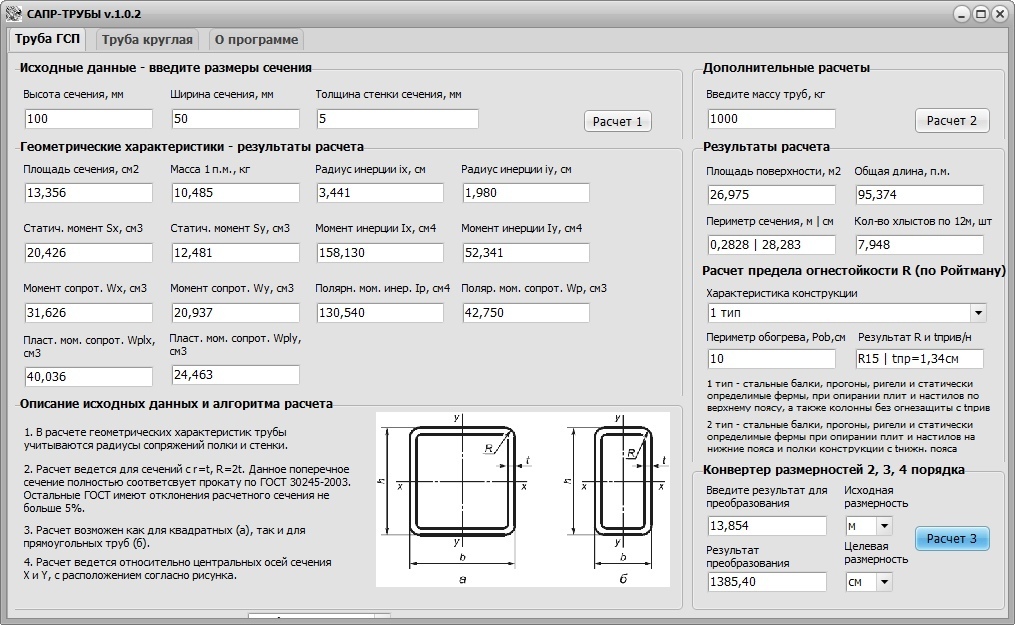Start conversion with the Расчет 3 button
This screenshot has width=1015, height=625.
pyautogui.click(x=952, y=538)
